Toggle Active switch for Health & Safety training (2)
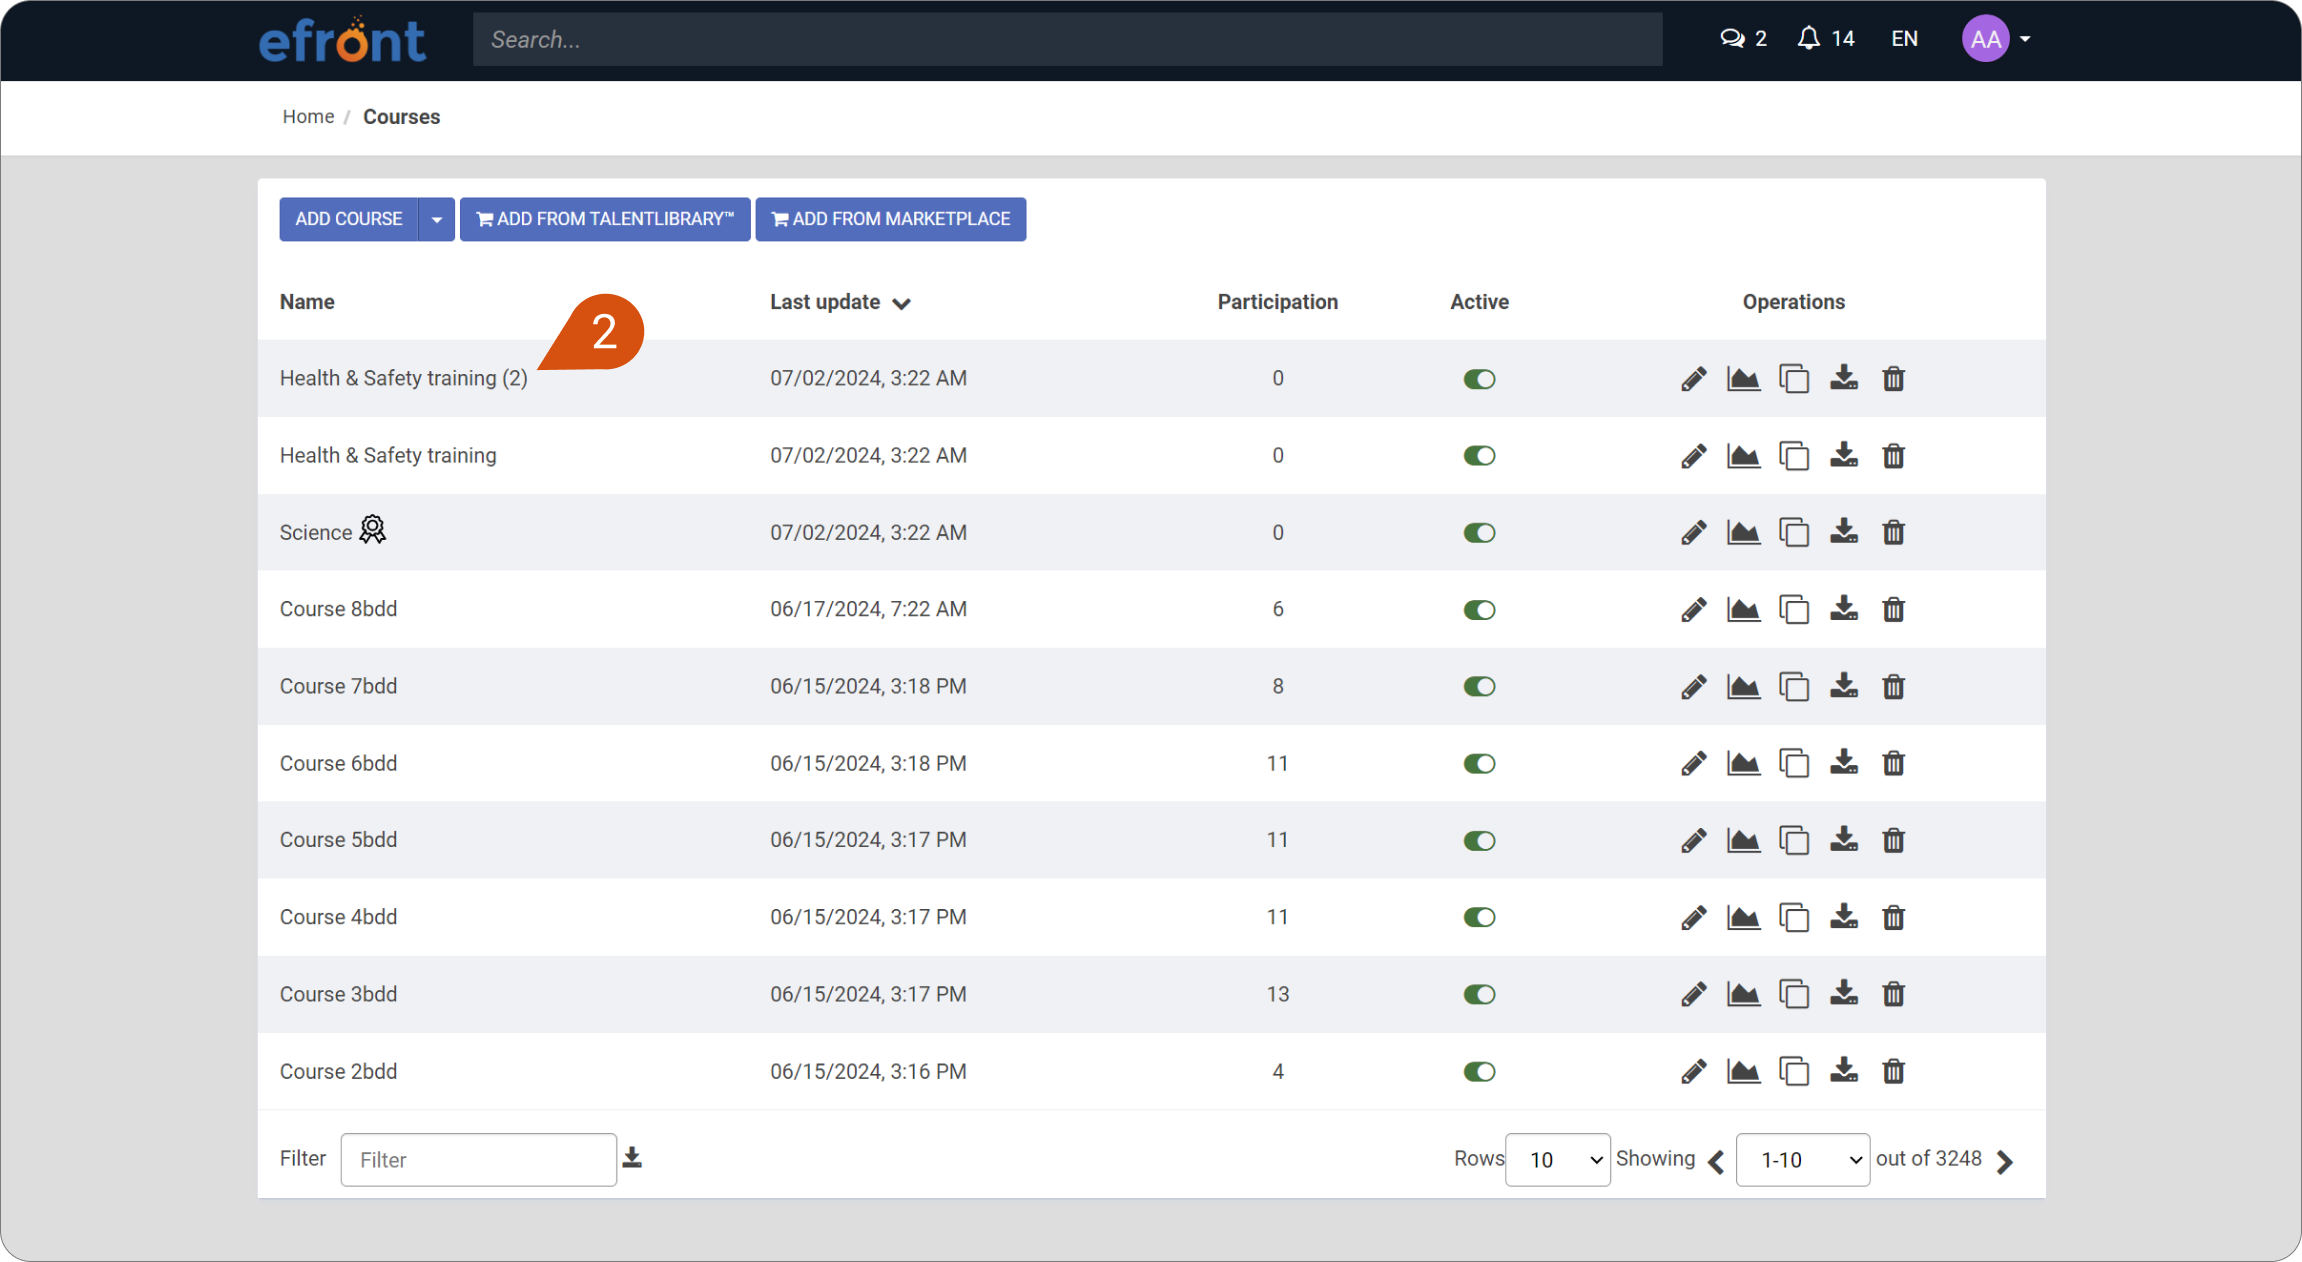This screenshot has height=1262, width=2302. 1479,379
